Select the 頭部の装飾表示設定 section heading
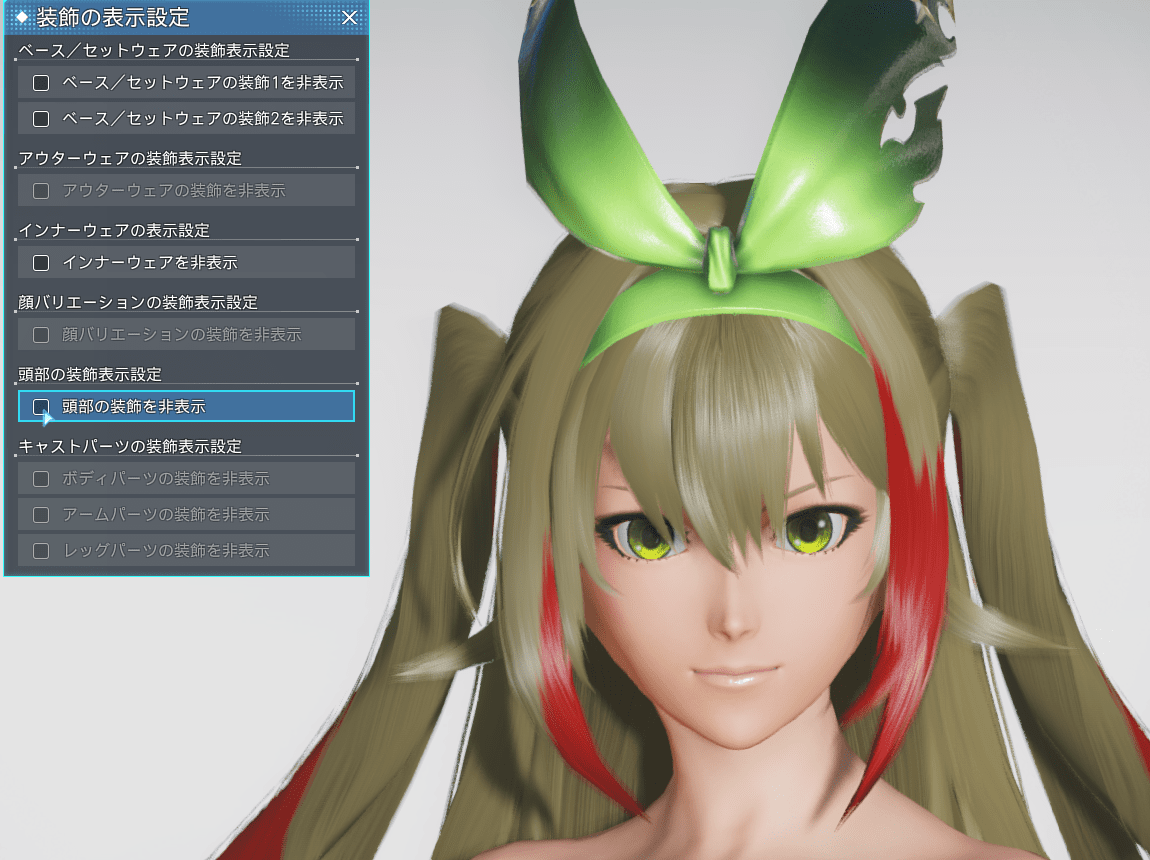1150x860 pixels. coord(90,374)
